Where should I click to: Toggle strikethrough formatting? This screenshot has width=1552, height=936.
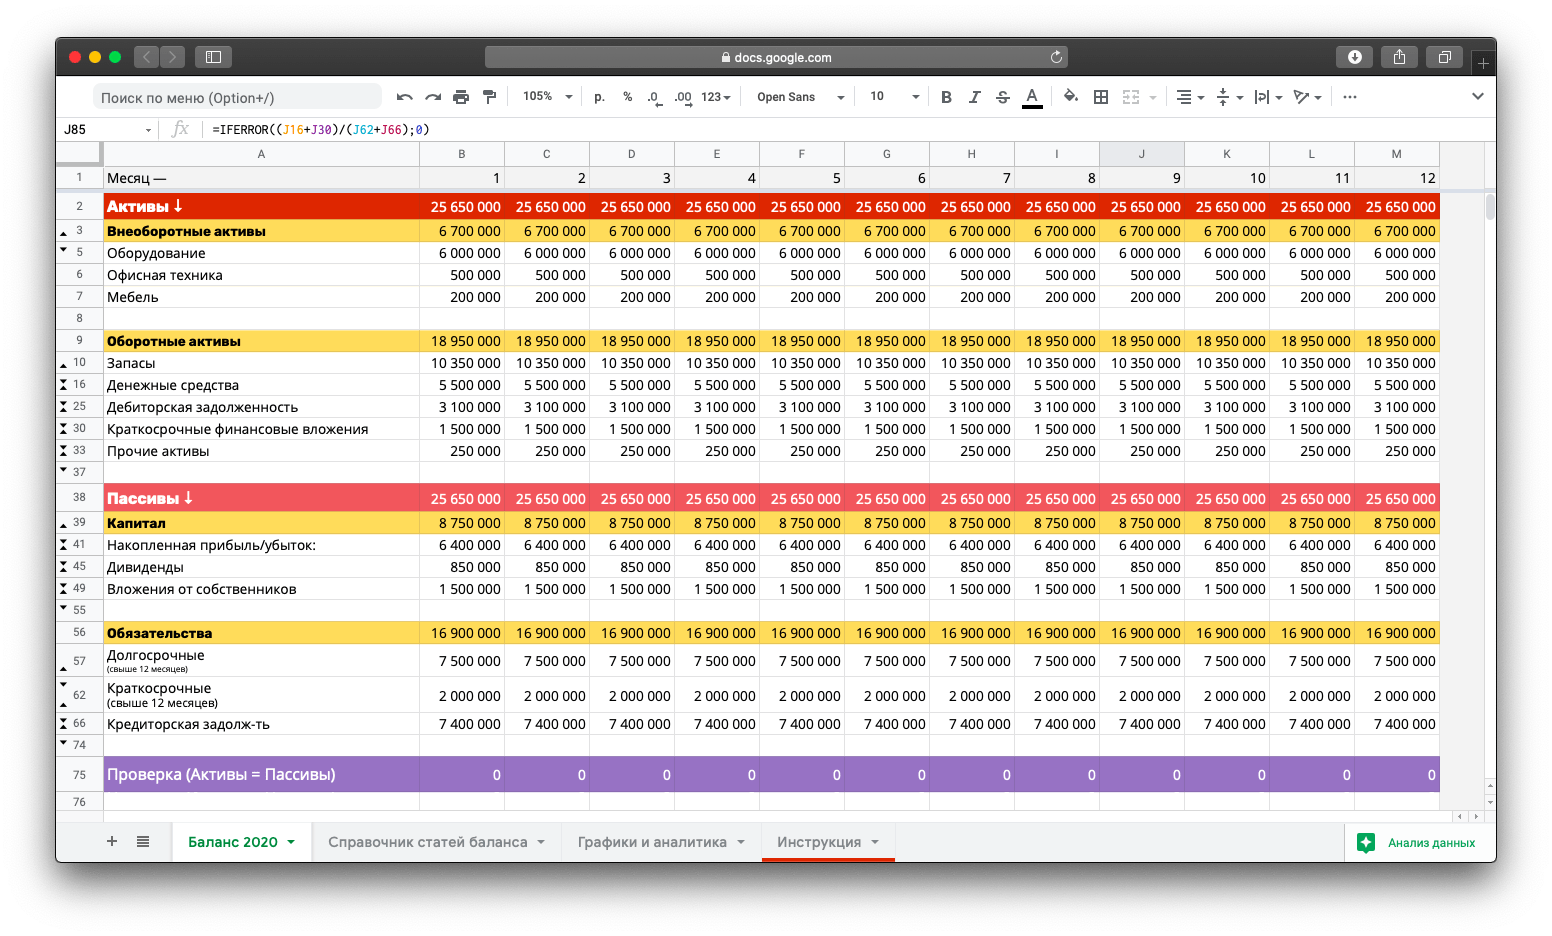coord(1002,97)
